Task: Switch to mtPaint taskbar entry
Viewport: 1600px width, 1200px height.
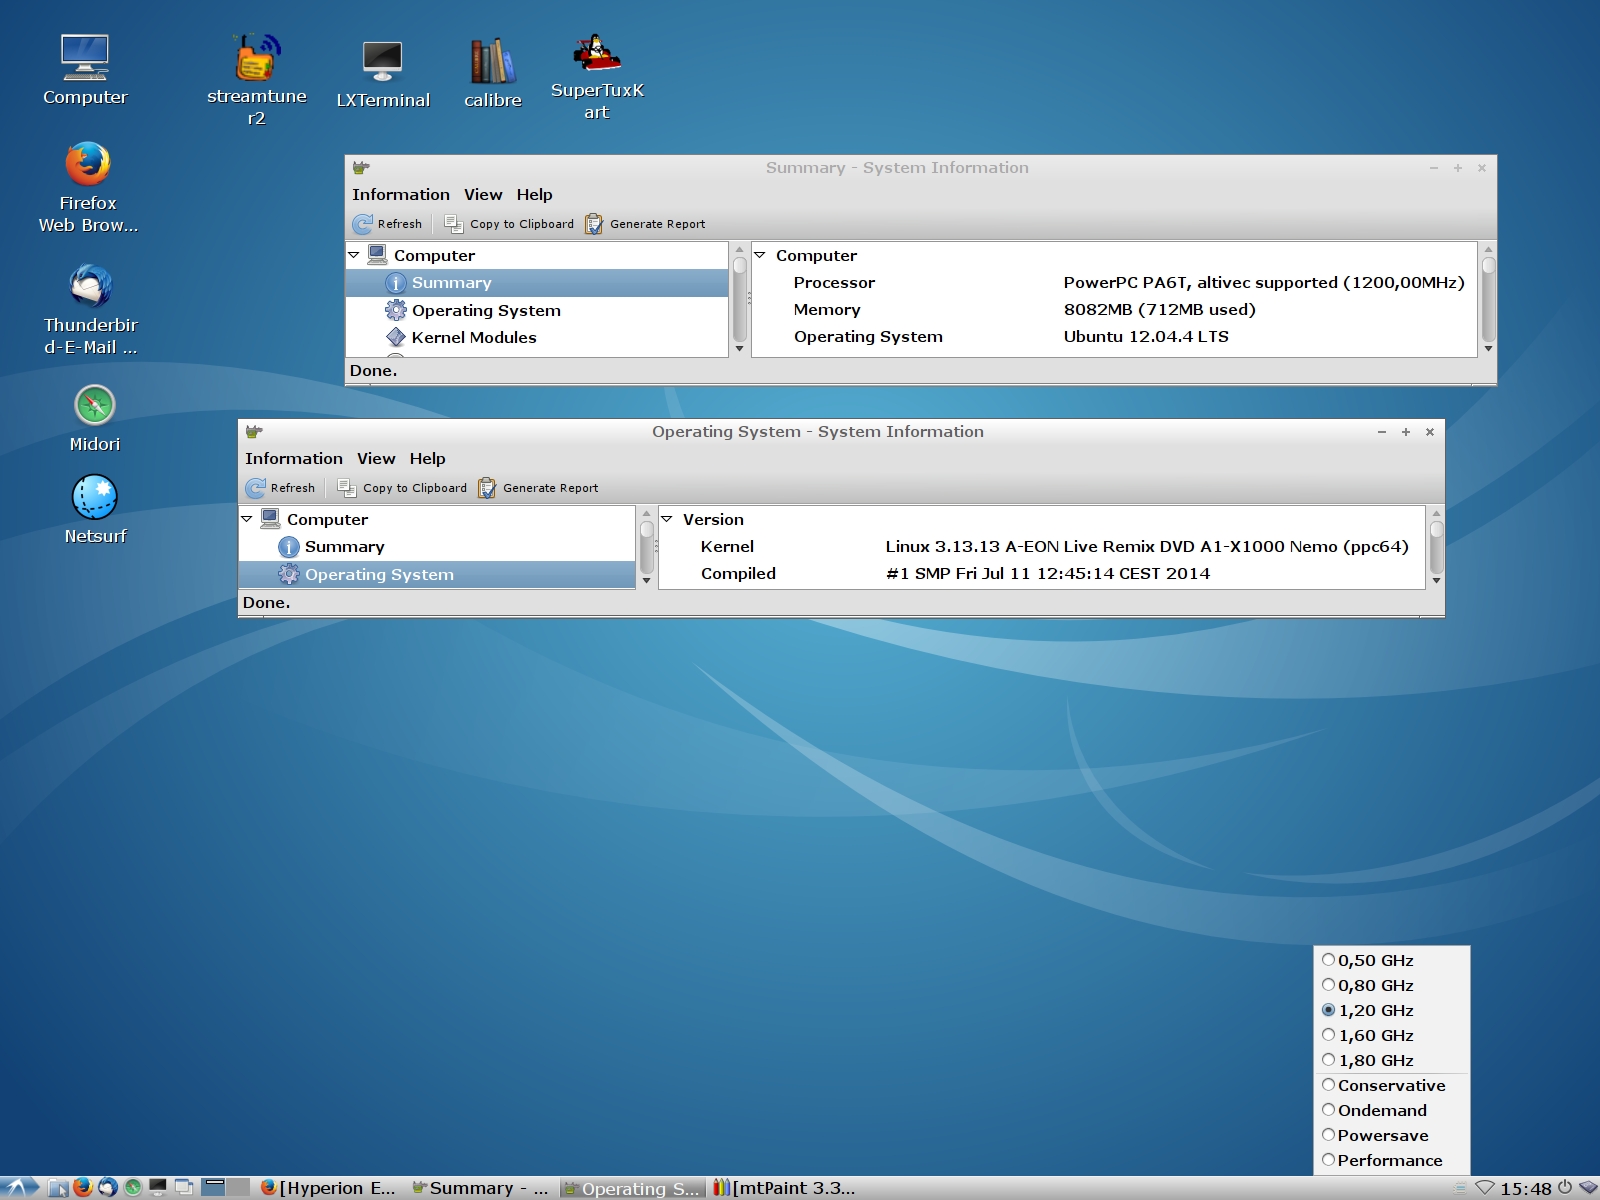Action: [784, 1188]
